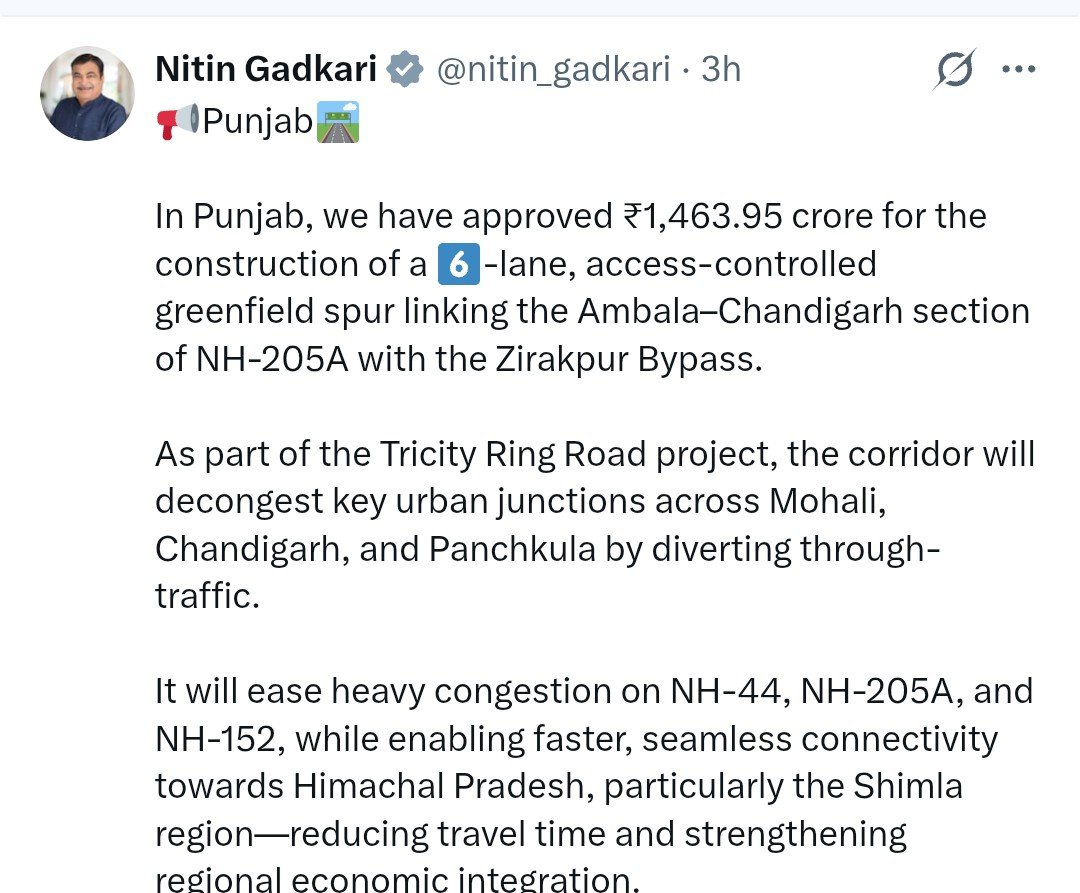Click the red megaphone emoji
Screen dimensions: 1080x893
[x=178, y=124]
